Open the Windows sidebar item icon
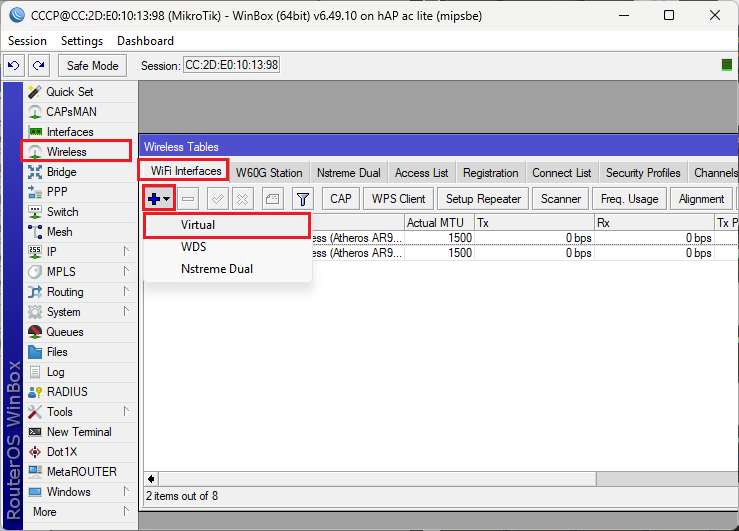Image resolution: width=739 pixels, height=531 pixels. coord(35,492)
